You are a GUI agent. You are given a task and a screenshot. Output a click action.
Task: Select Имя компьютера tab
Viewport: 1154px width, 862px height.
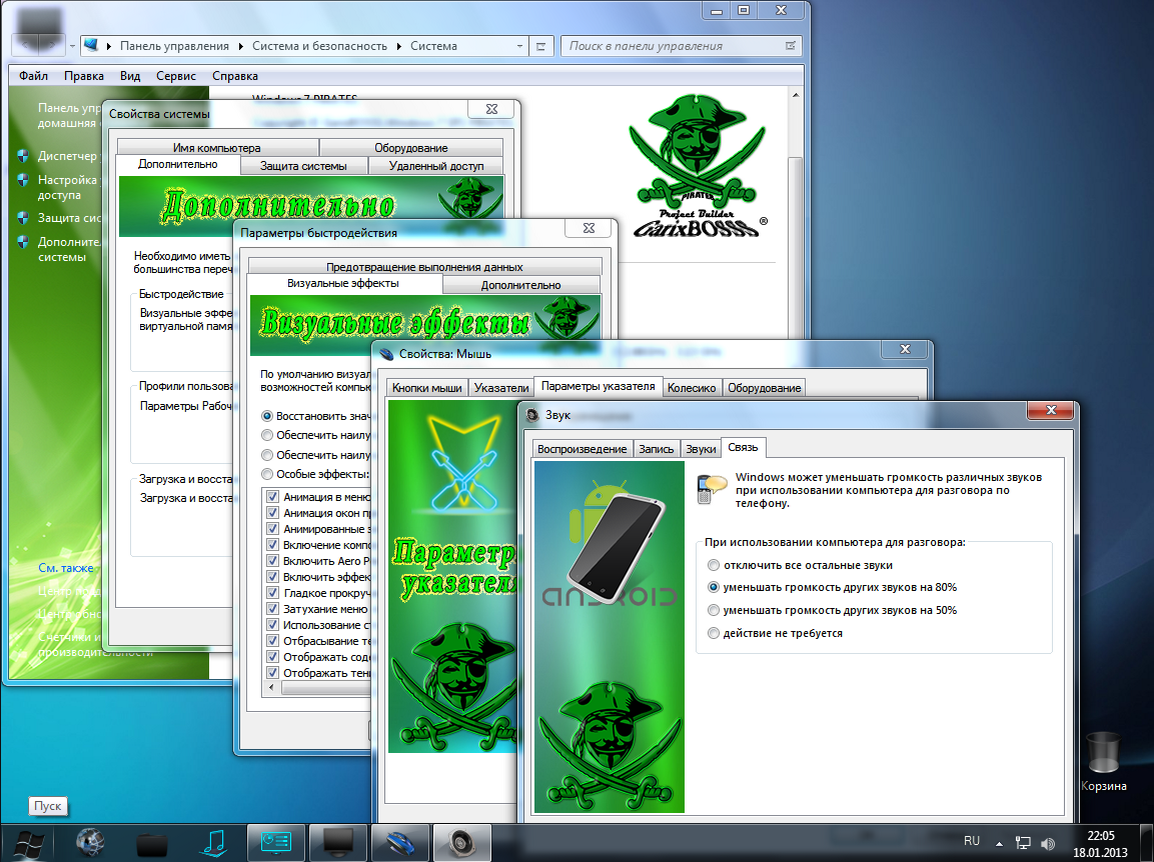[217, 147]
